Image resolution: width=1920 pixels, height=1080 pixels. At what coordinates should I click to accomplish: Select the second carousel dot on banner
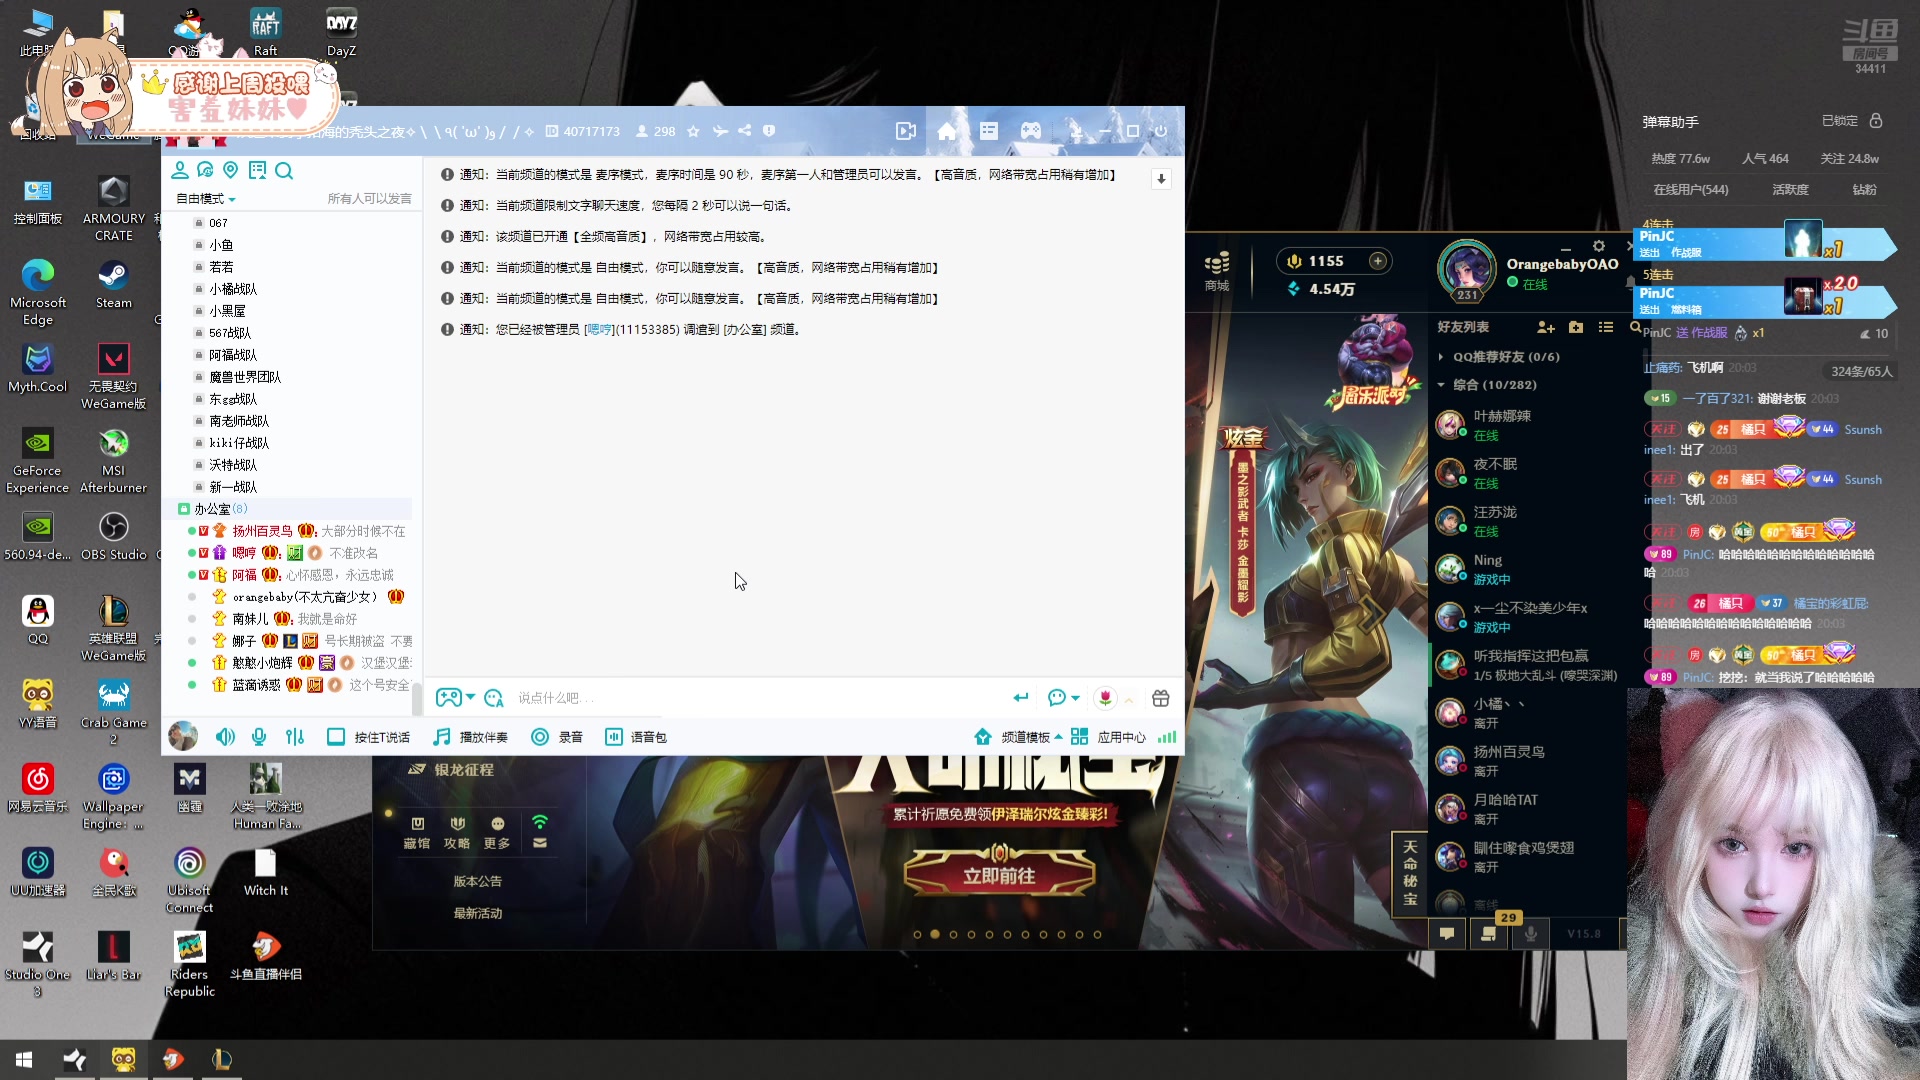(x=935, y=934)
